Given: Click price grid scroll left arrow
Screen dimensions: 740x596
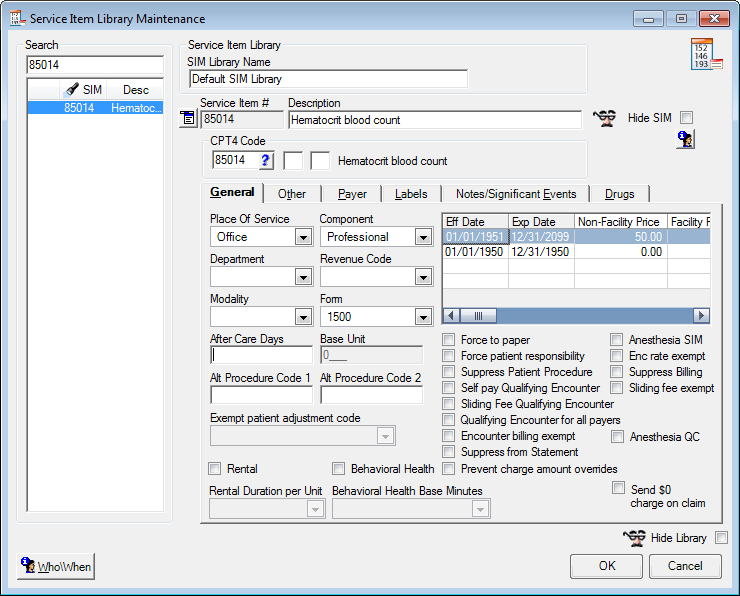Looking at the screenshot, I should pos(451,315).
